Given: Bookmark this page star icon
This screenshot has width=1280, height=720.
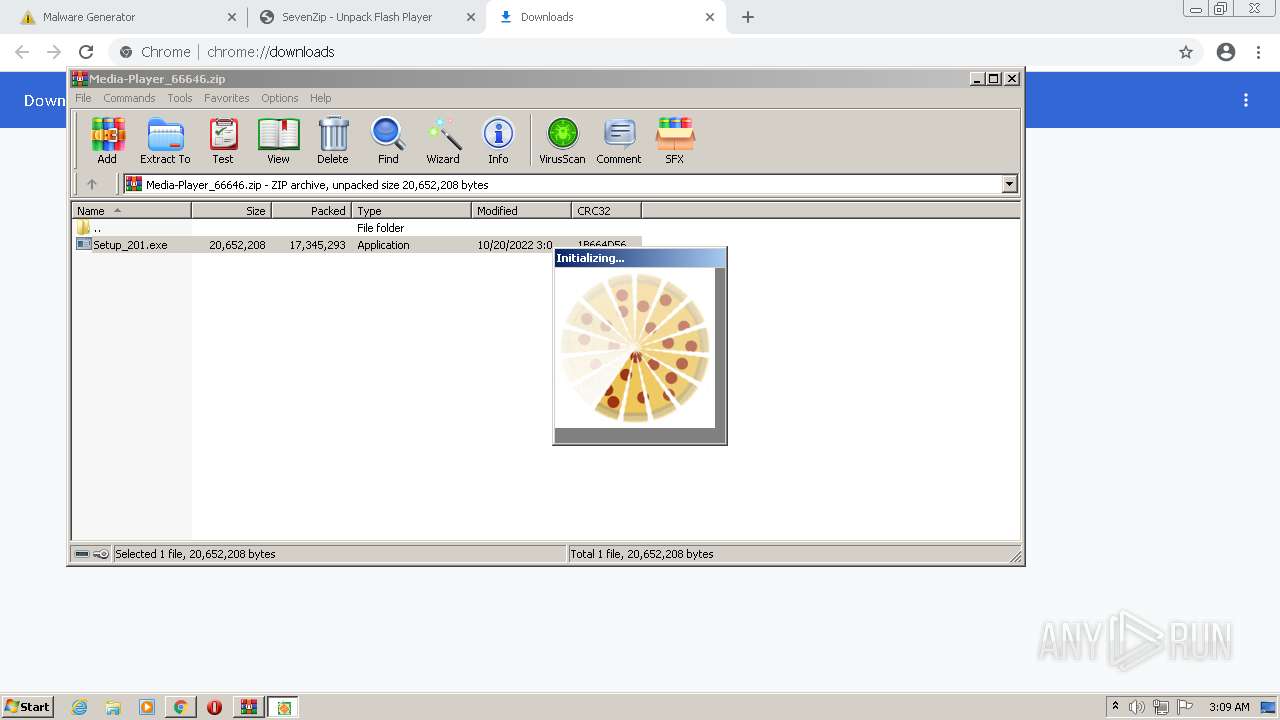Looking at the screenshot, I should pos(1186,52).
